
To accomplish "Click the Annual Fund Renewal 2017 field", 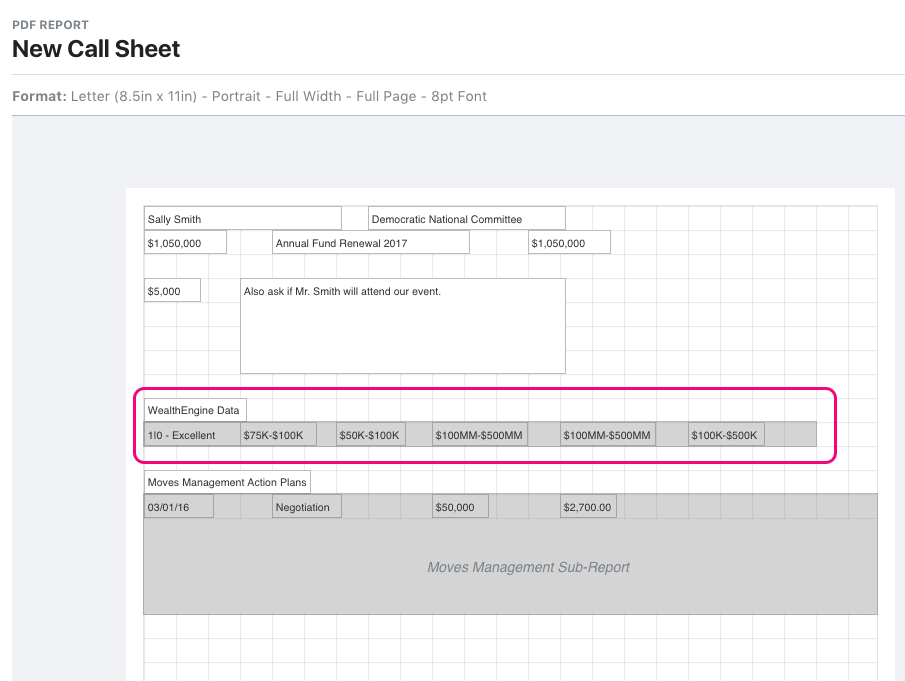I will click(370, 241).
